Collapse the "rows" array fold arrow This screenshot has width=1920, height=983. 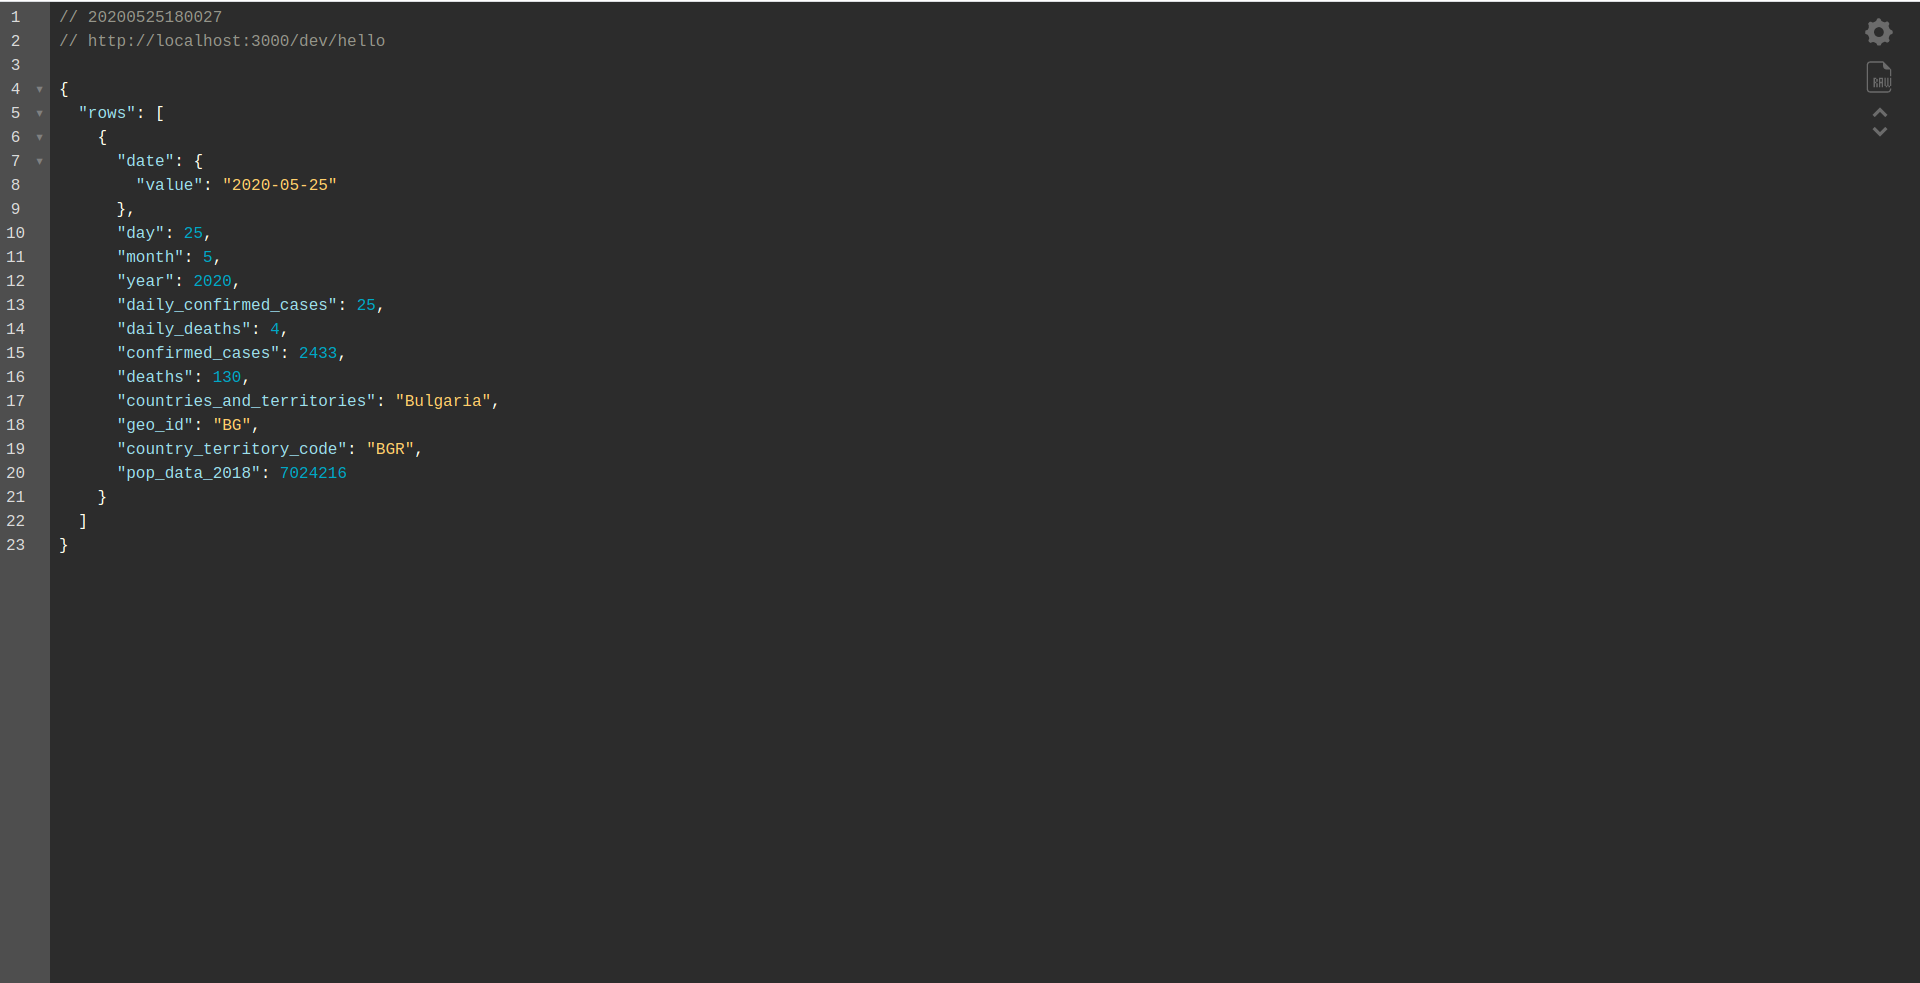40,113
